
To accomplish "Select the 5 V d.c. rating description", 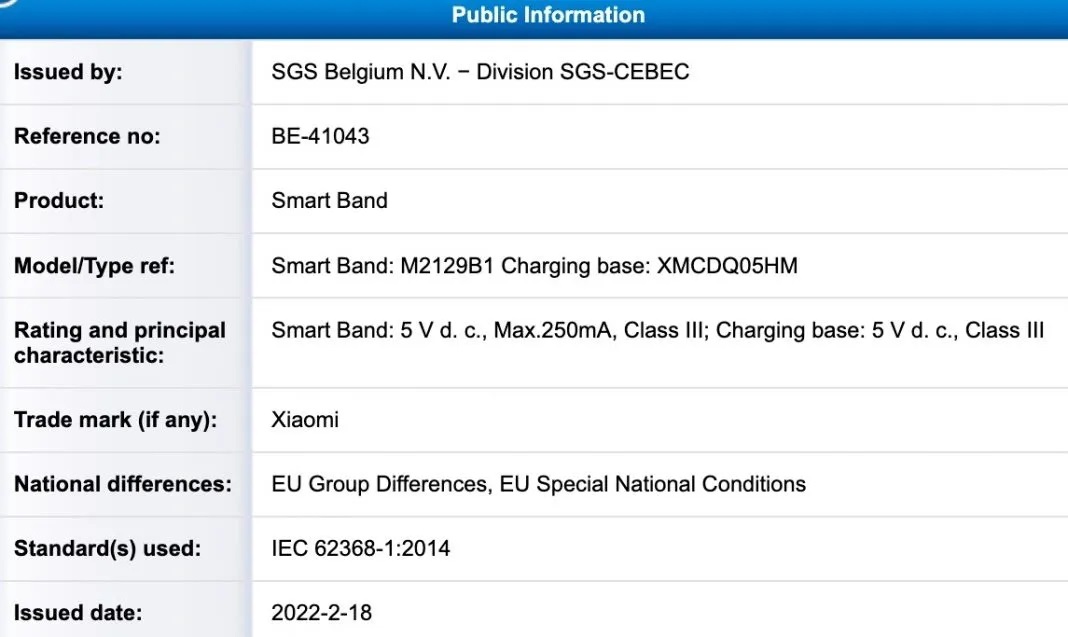I will tap(657, 331).
